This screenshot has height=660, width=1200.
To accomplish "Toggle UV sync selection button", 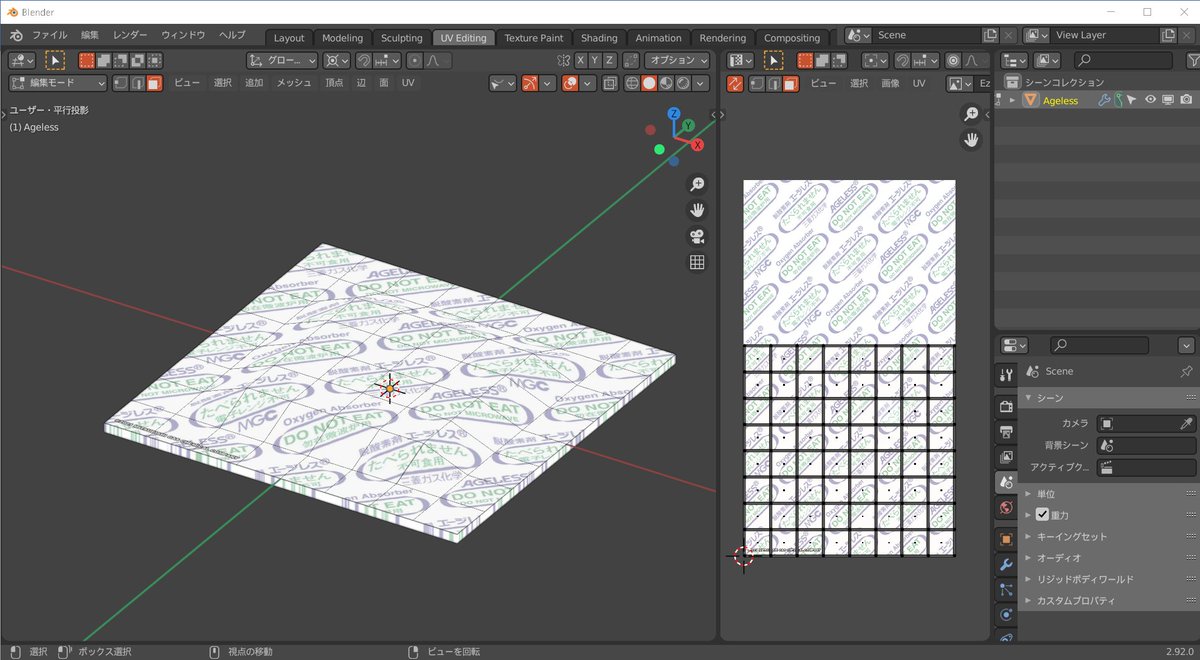I will click(735, 83).
